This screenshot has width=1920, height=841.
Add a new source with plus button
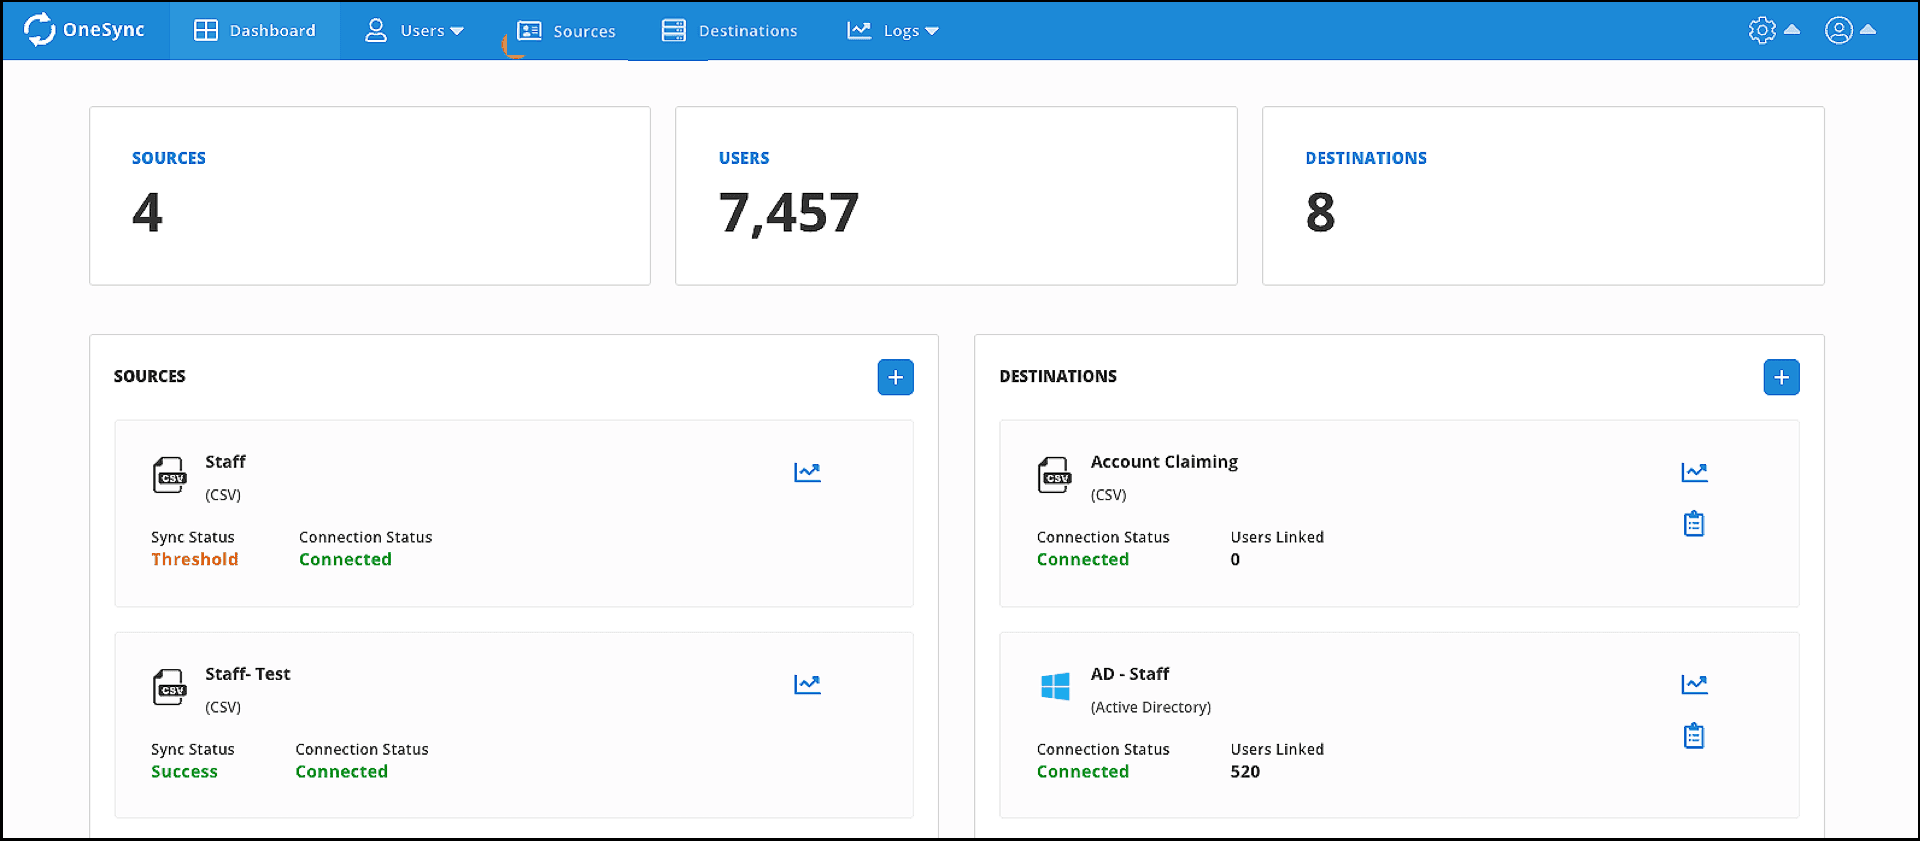tap(896, 377)
